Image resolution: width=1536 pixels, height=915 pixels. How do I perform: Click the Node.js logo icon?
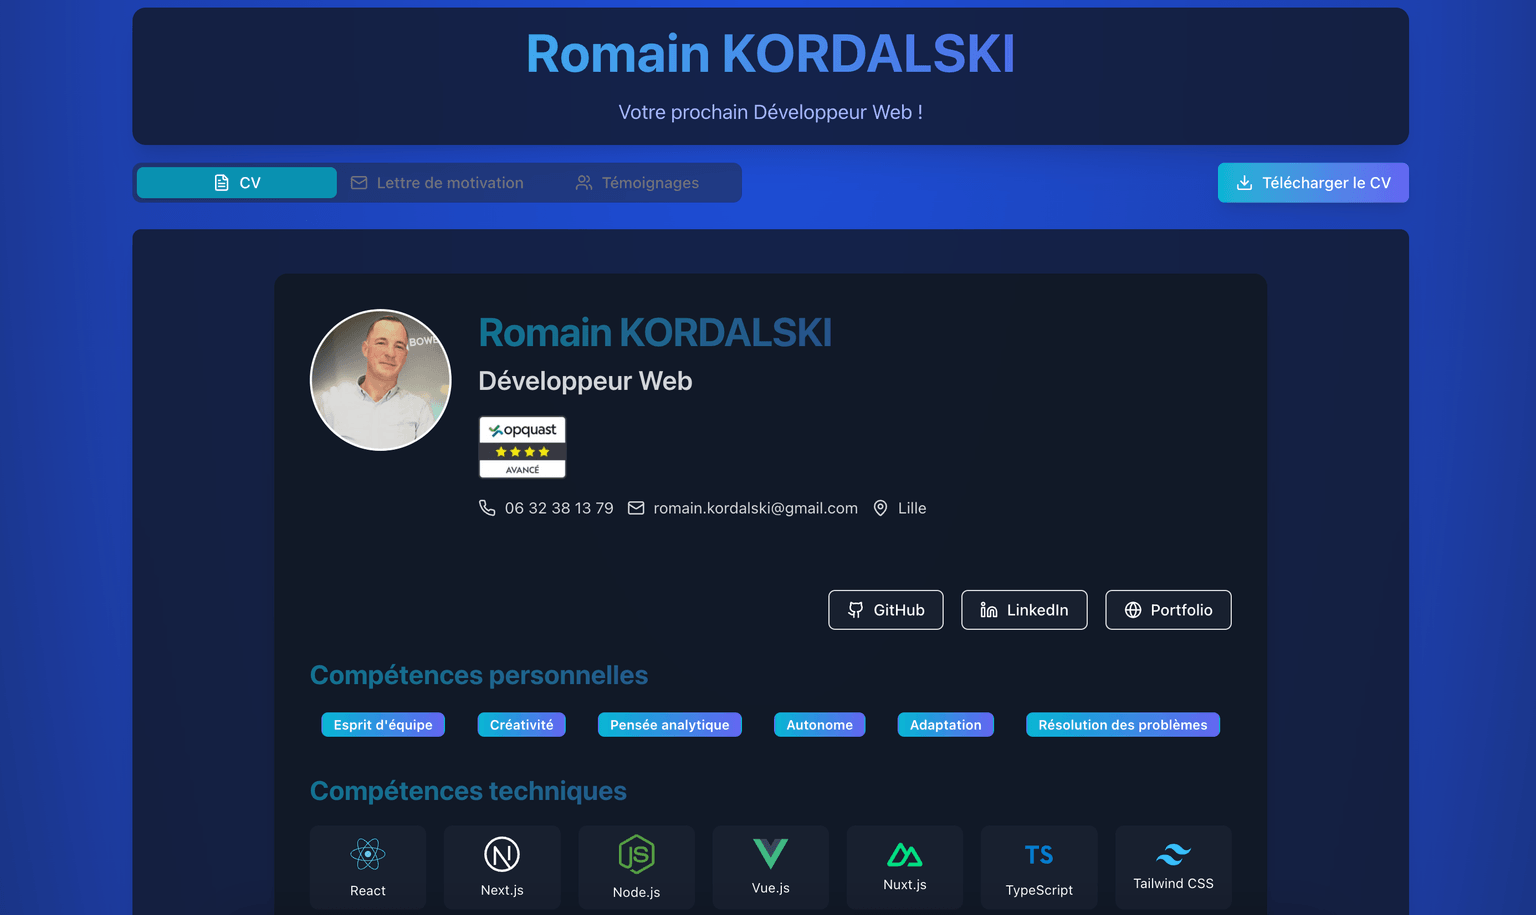[636, 855]
